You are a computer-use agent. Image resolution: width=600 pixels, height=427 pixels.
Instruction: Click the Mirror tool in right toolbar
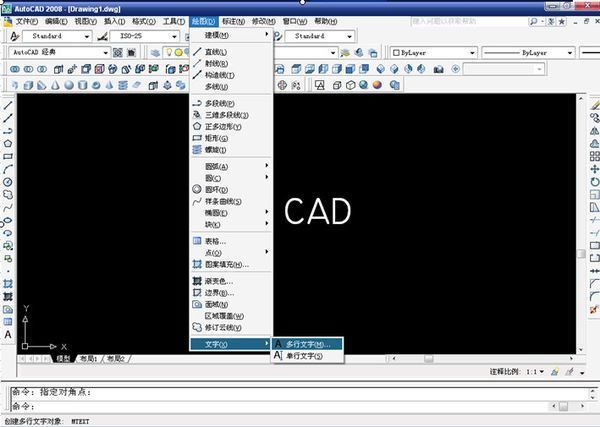coord(594,131)
